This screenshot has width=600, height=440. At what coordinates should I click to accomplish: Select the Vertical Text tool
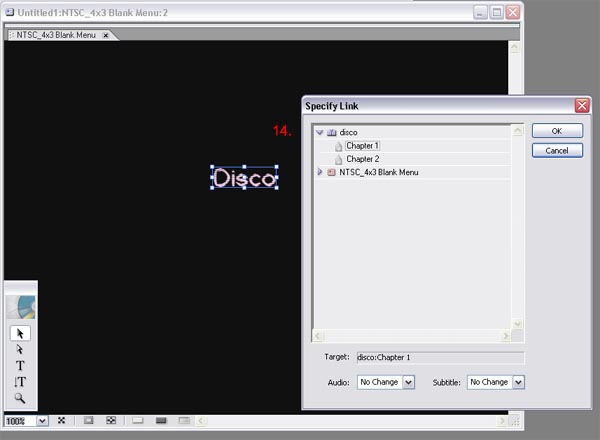click(20, 382)
